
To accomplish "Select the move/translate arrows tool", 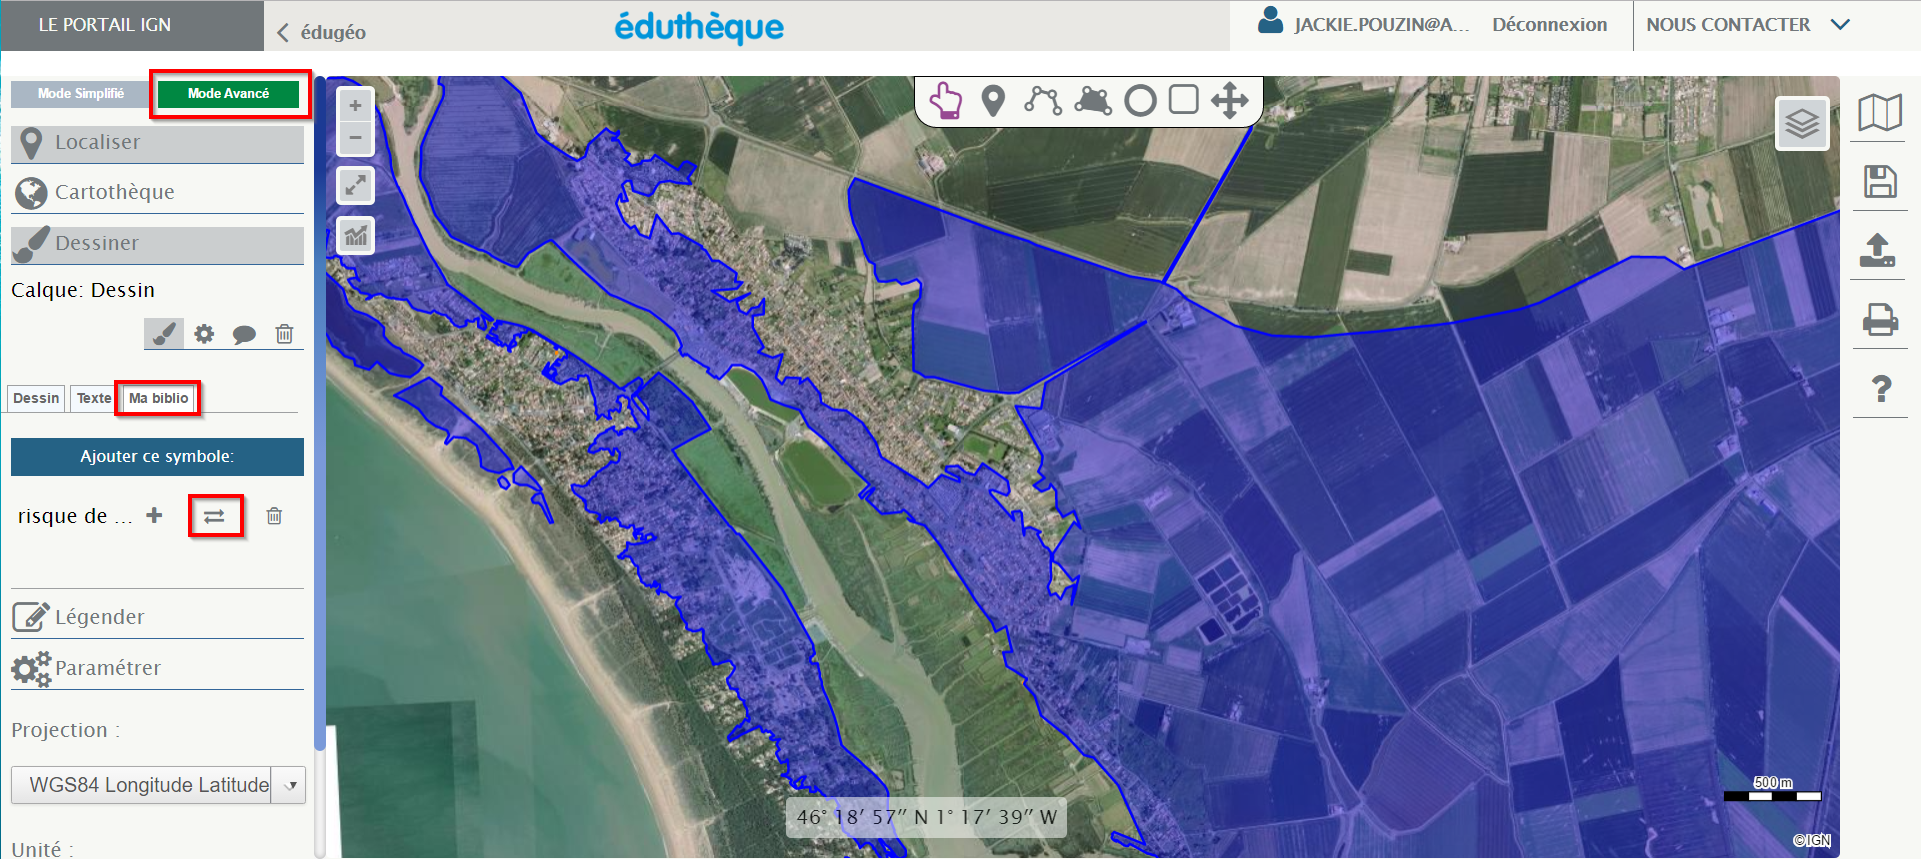I will 1229,101.
